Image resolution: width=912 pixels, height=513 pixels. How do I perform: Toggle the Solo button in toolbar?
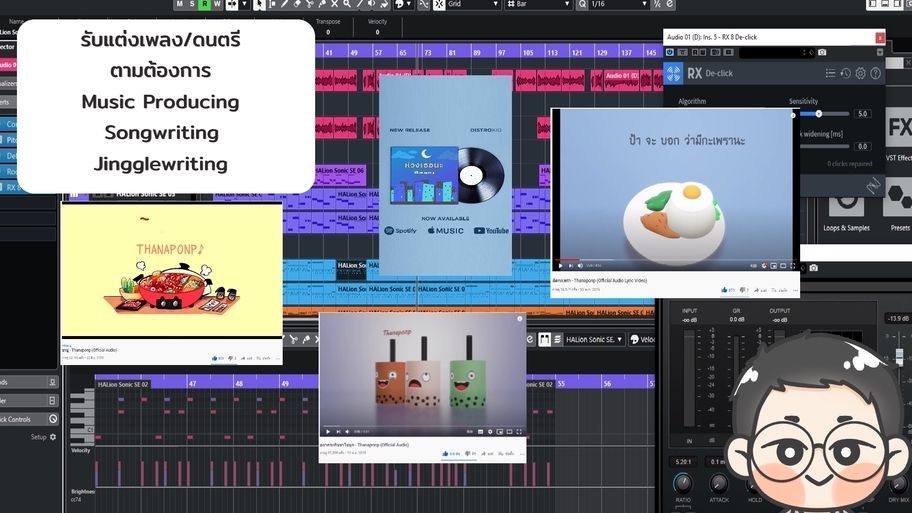click(192, 5)
